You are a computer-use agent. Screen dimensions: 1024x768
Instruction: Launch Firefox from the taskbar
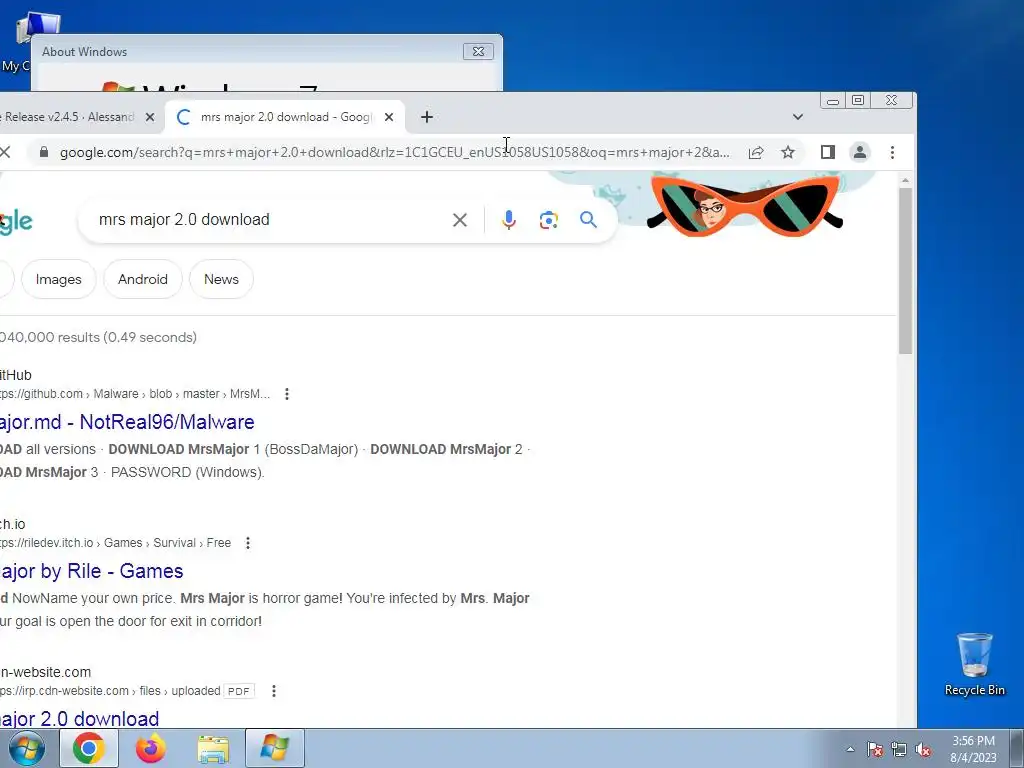151,748
